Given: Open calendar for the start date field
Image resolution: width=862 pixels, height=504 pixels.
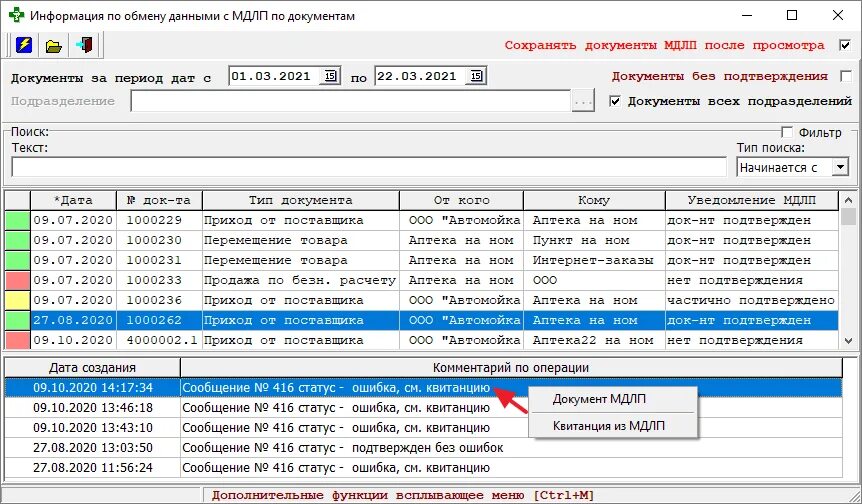Looking at the screenshot, I should (x=330, y=76).
